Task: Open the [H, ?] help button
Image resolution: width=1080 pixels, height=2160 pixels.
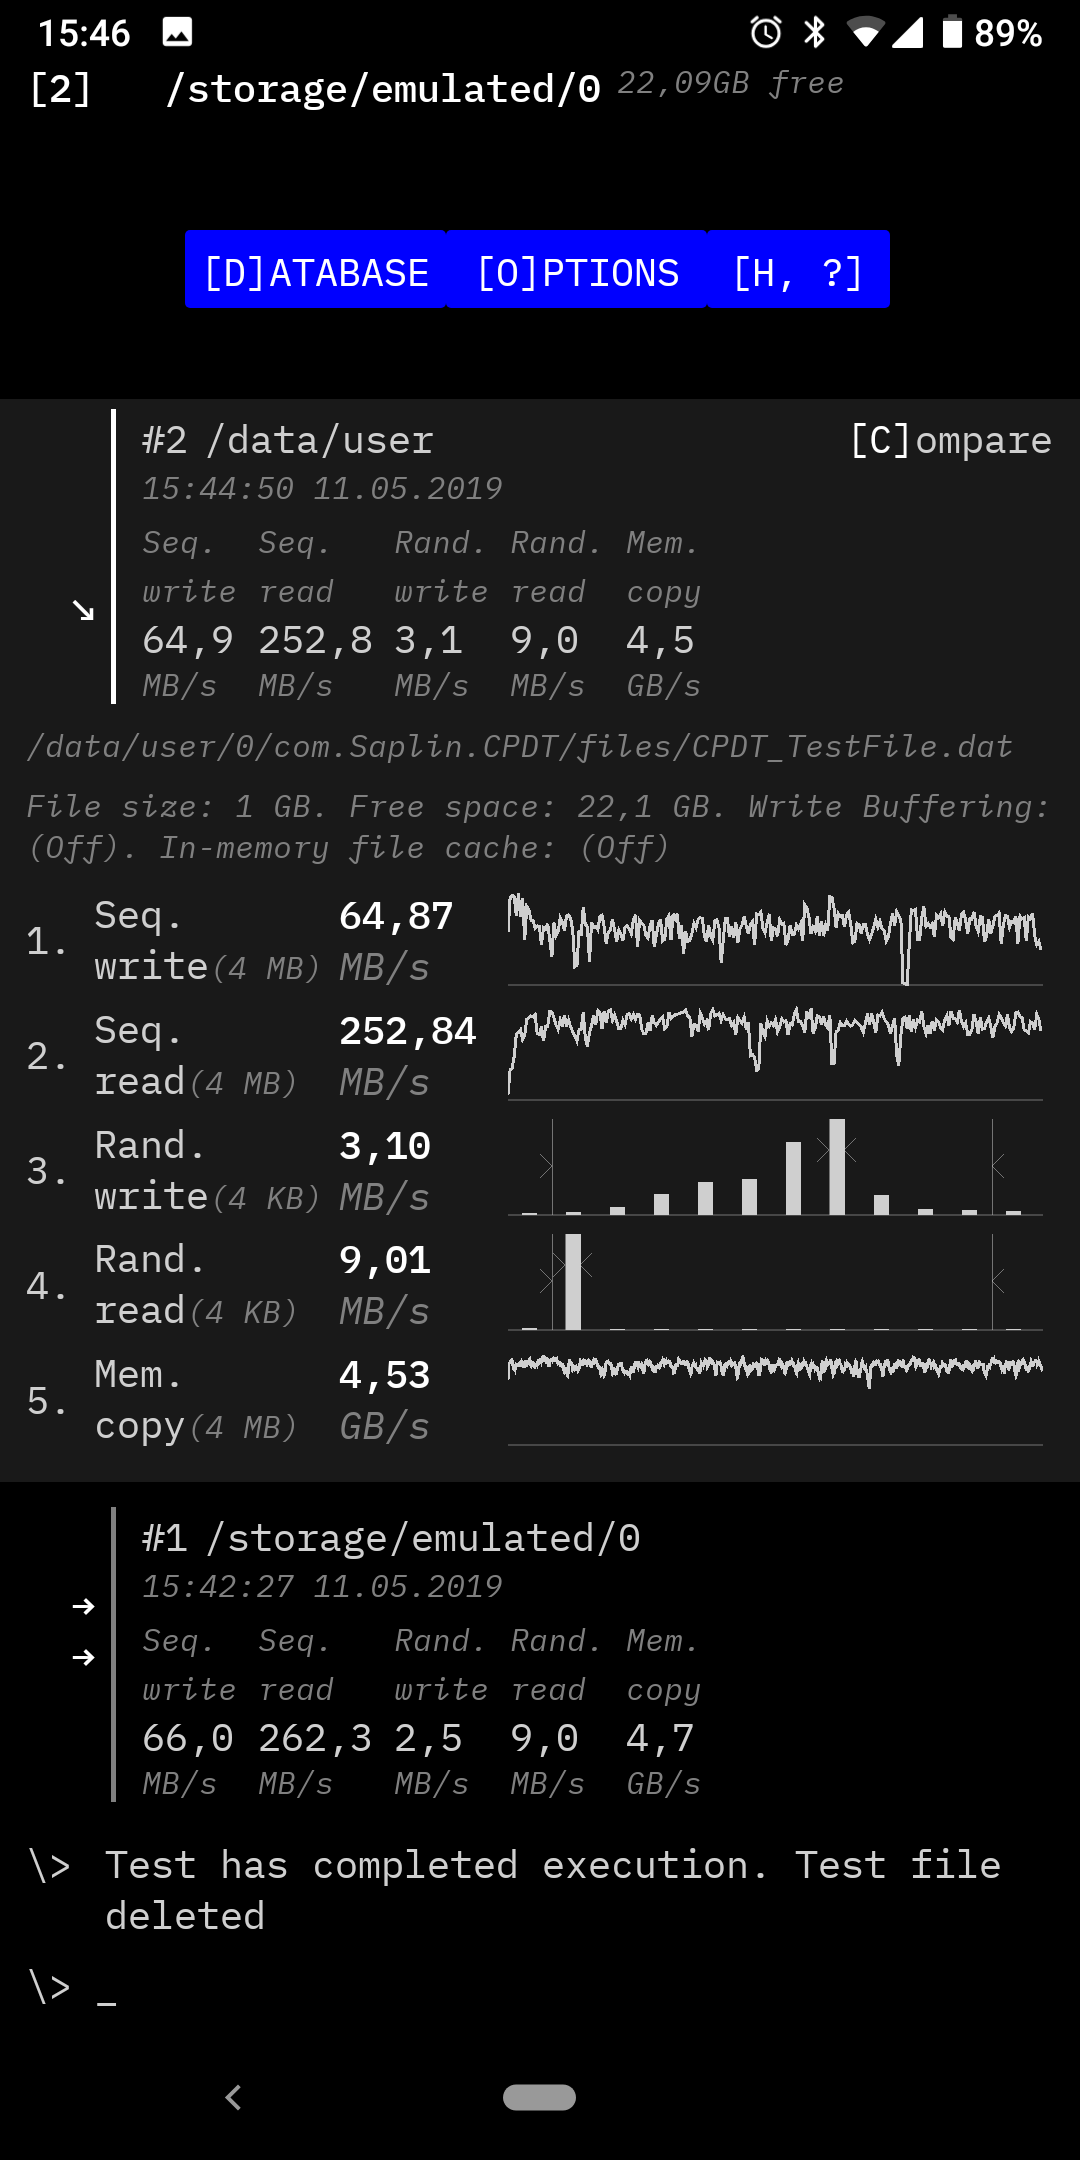Action: (798, 270)
